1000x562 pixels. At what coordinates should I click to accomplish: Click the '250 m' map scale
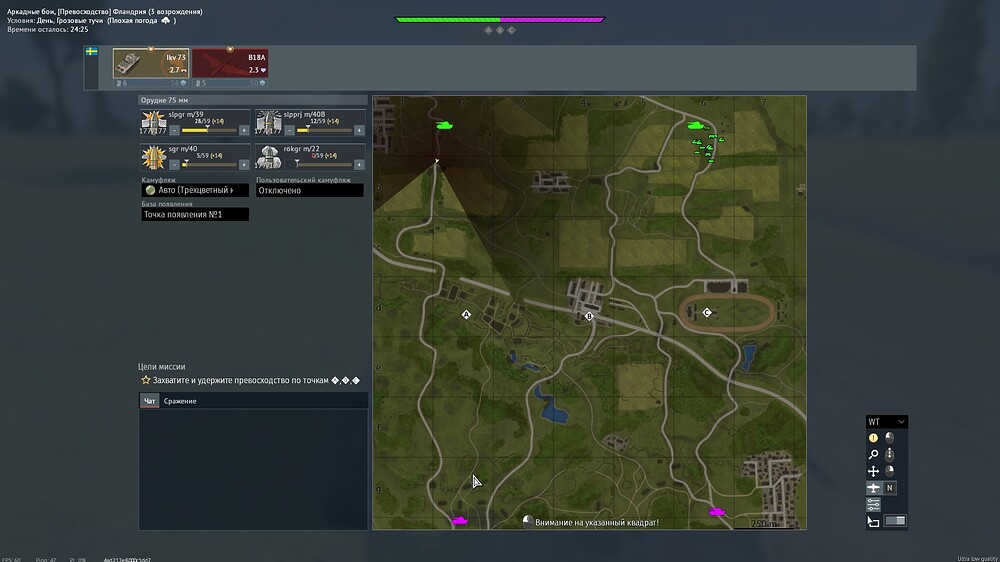coord(763,524)
